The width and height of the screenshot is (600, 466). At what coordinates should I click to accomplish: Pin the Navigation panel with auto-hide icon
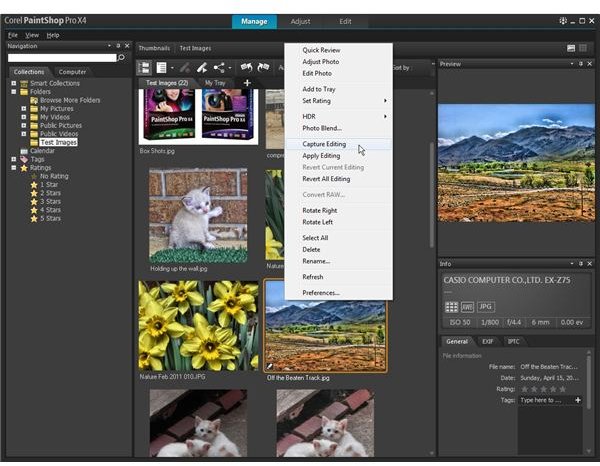coord(118,46)
